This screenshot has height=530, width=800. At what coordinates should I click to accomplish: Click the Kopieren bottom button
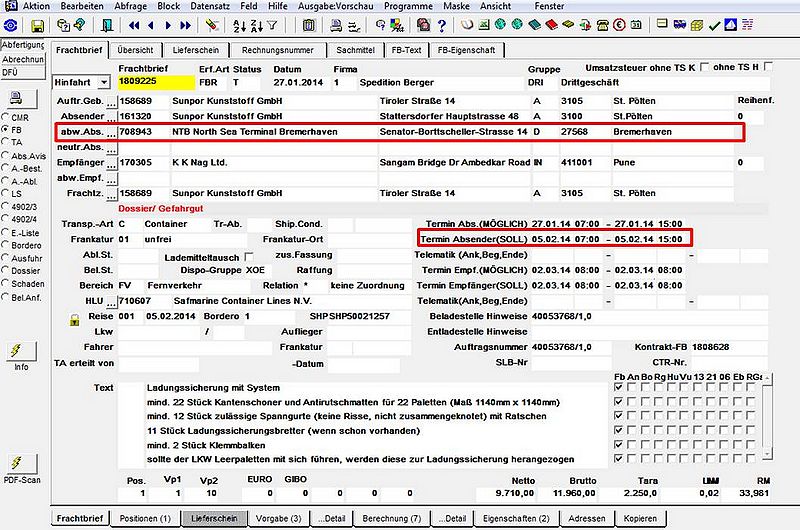[x=640, y=518]
